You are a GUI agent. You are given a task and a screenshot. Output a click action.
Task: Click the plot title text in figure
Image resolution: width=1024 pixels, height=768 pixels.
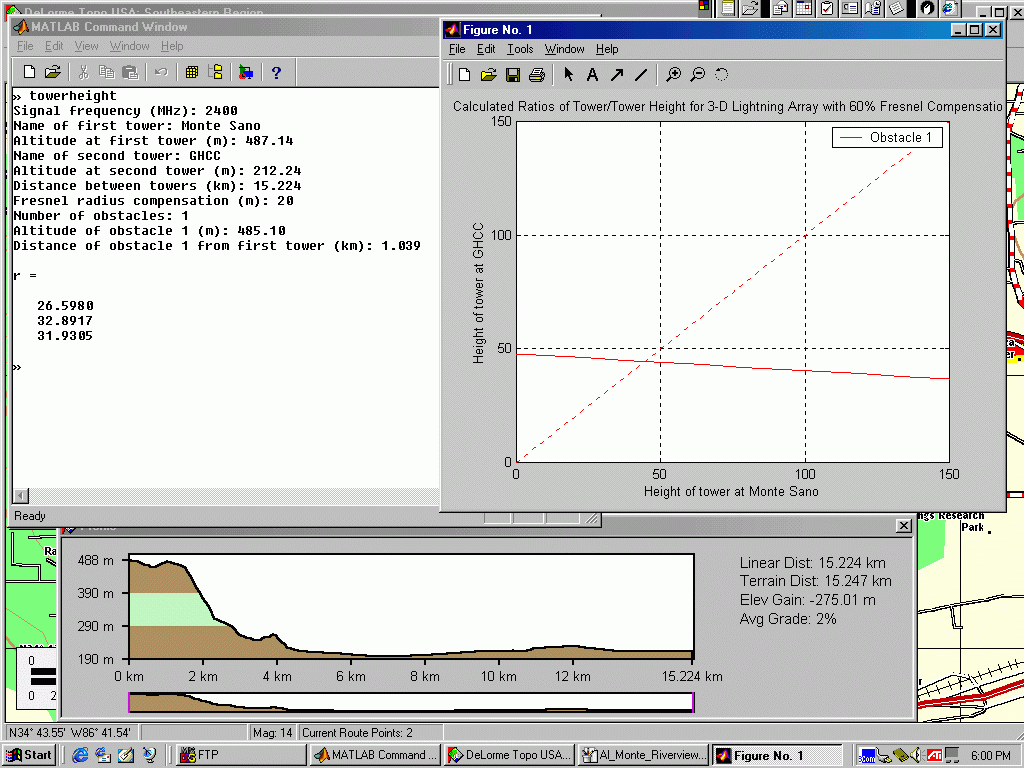(x=728, y=106)
